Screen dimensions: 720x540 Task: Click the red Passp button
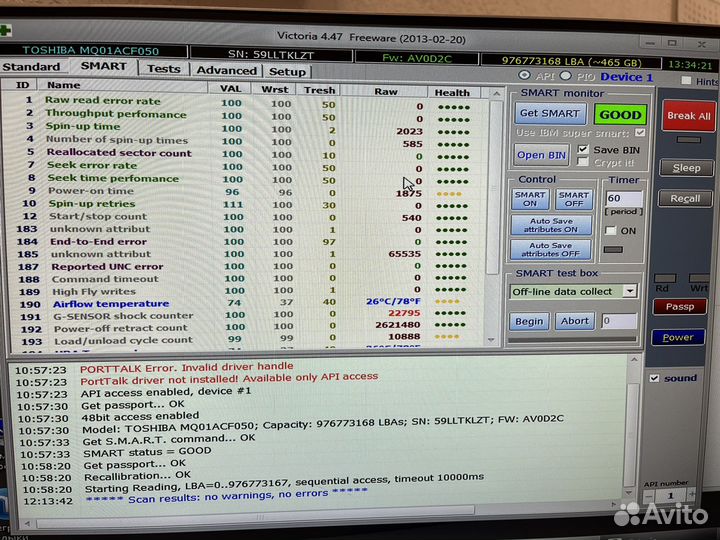(x=679, y=307)
